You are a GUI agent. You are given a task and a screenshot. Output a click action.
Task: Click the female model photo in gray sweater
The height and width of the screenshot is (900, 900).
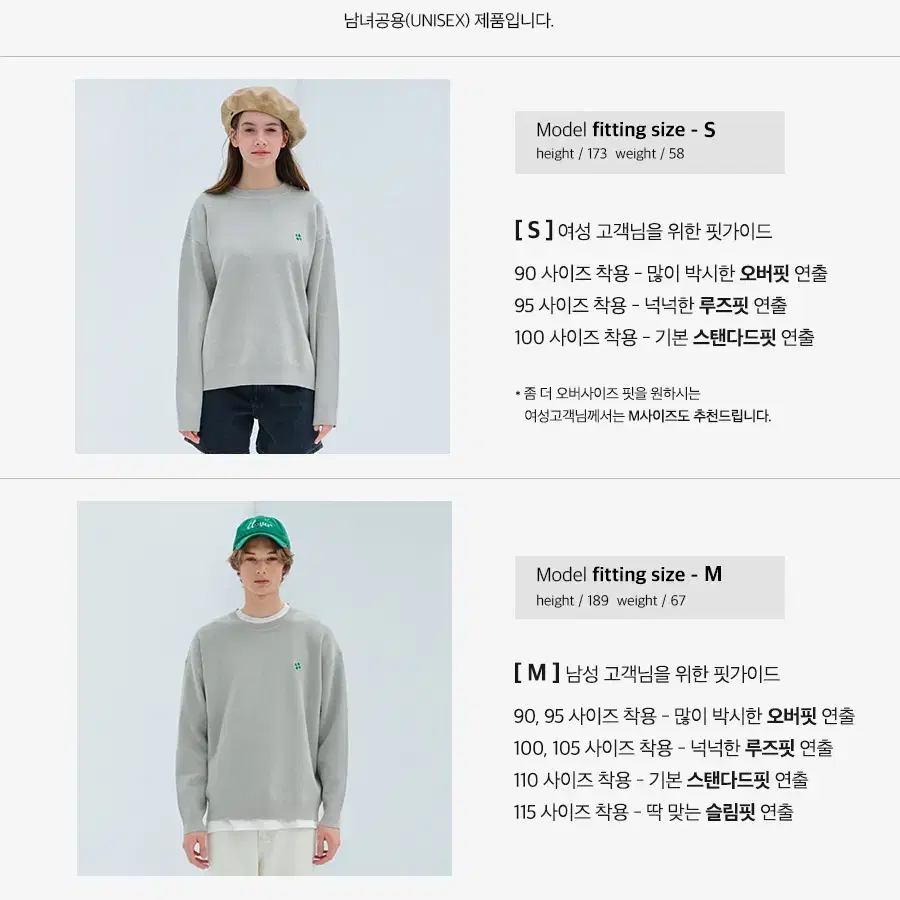click(x=262, y=266)
